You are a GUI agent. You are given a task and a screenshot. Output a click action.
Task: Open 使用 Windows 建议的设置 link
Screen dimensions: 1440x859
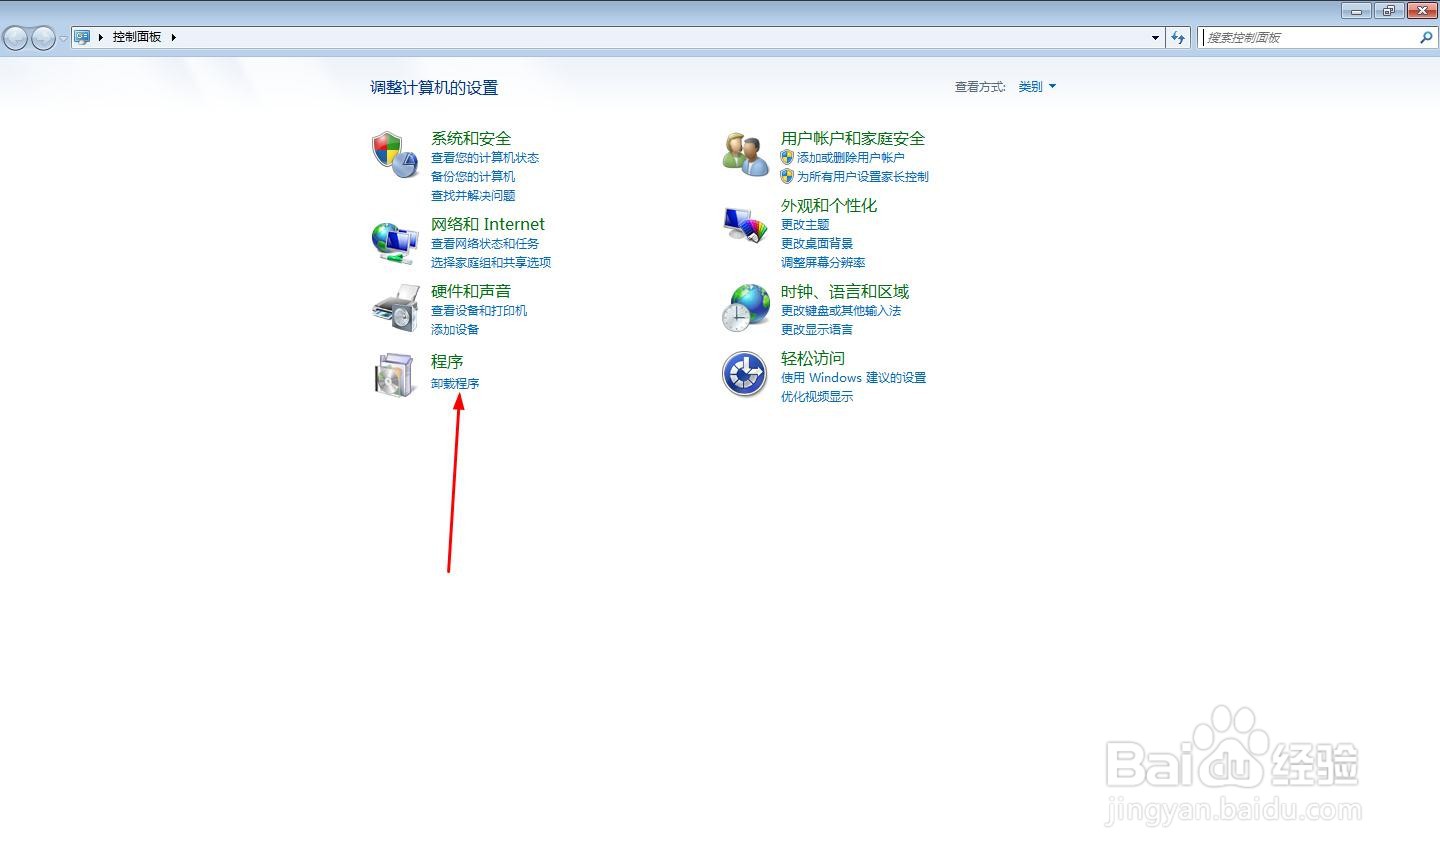click(854, 378)
